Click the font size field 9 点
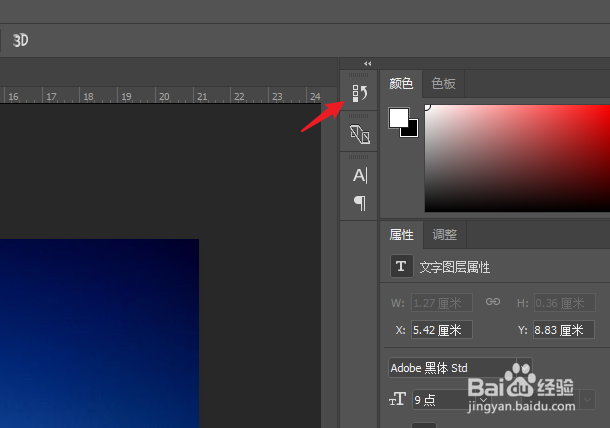The height and width of the screenshot is (428, 610). 452,400
